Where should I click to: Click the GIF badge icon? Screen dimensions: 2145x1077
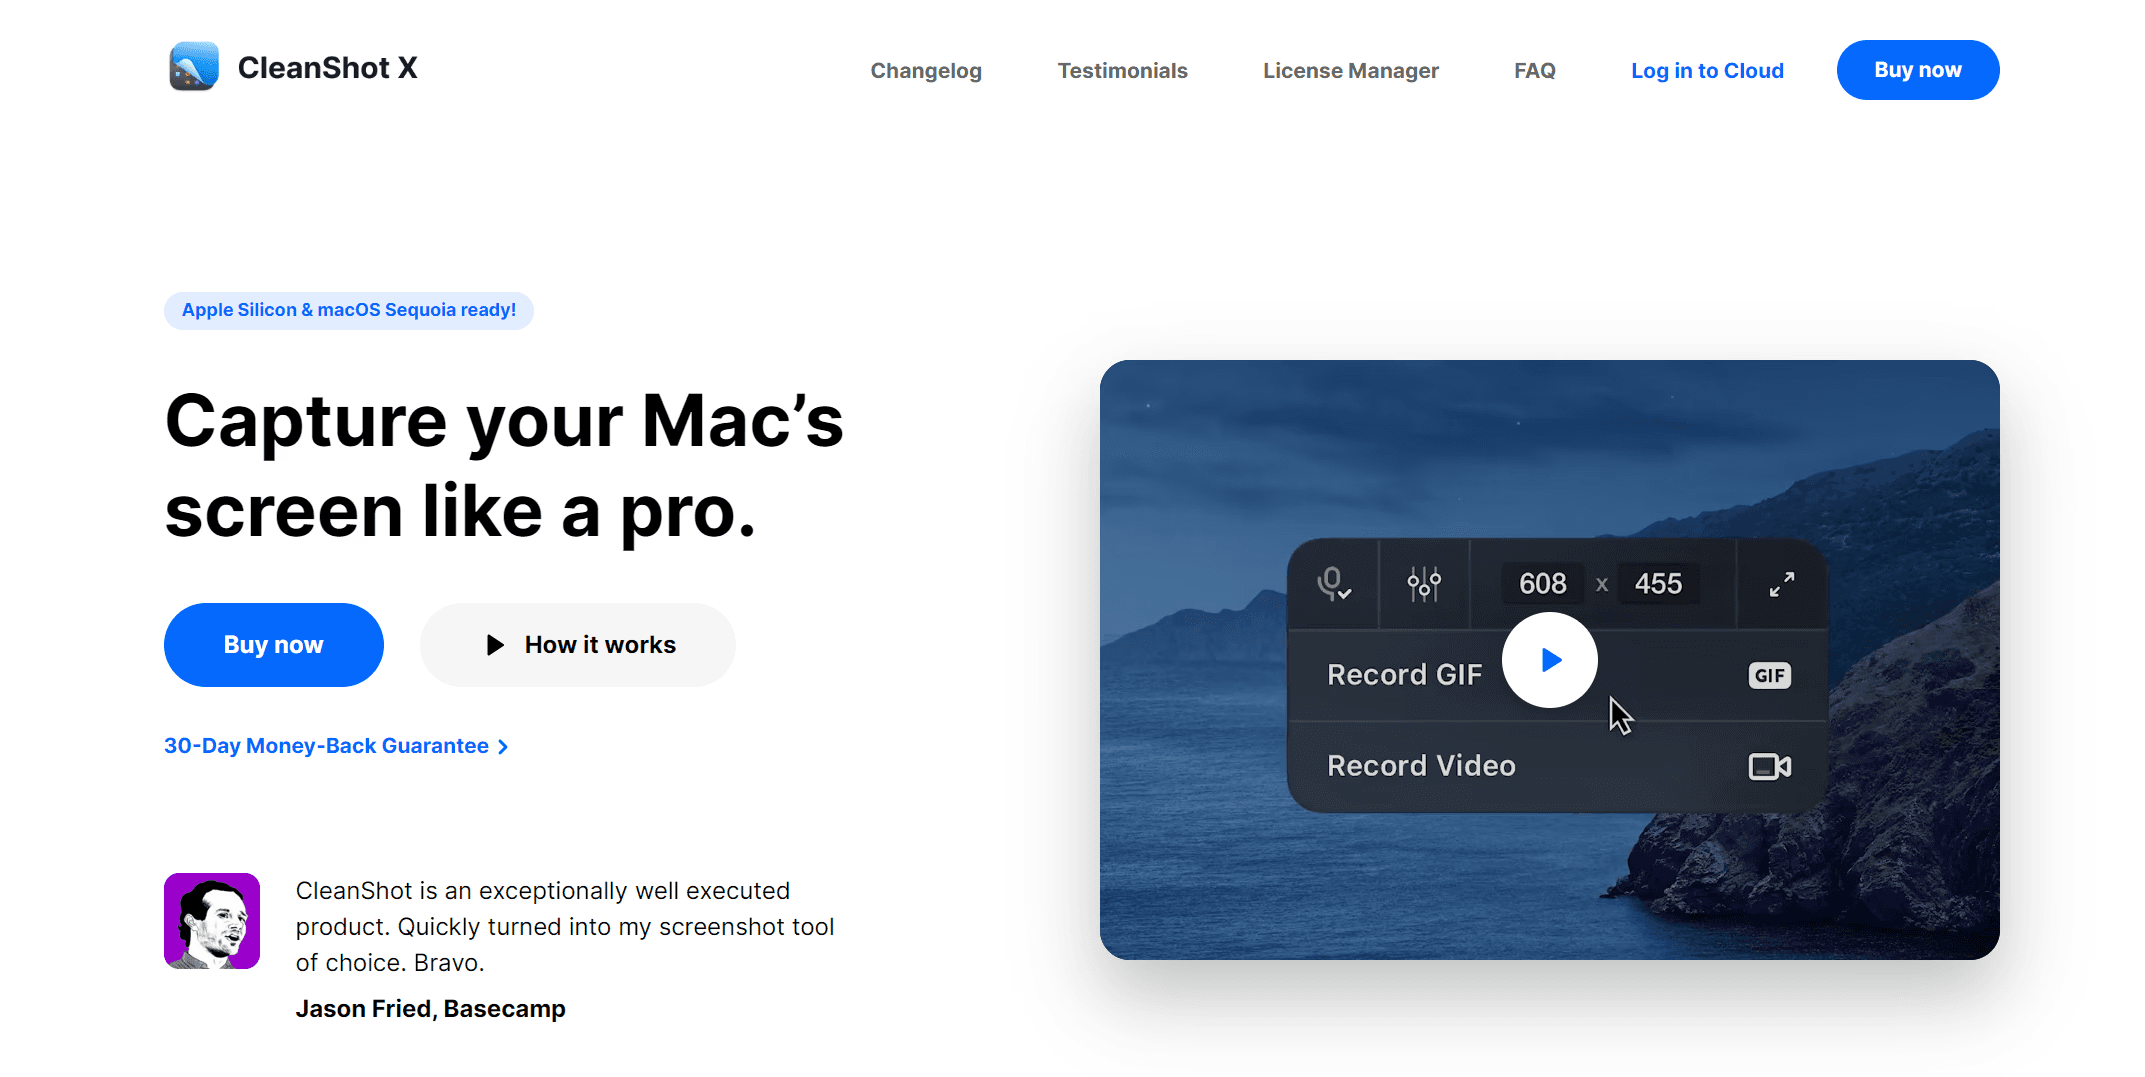[1769, 675]
